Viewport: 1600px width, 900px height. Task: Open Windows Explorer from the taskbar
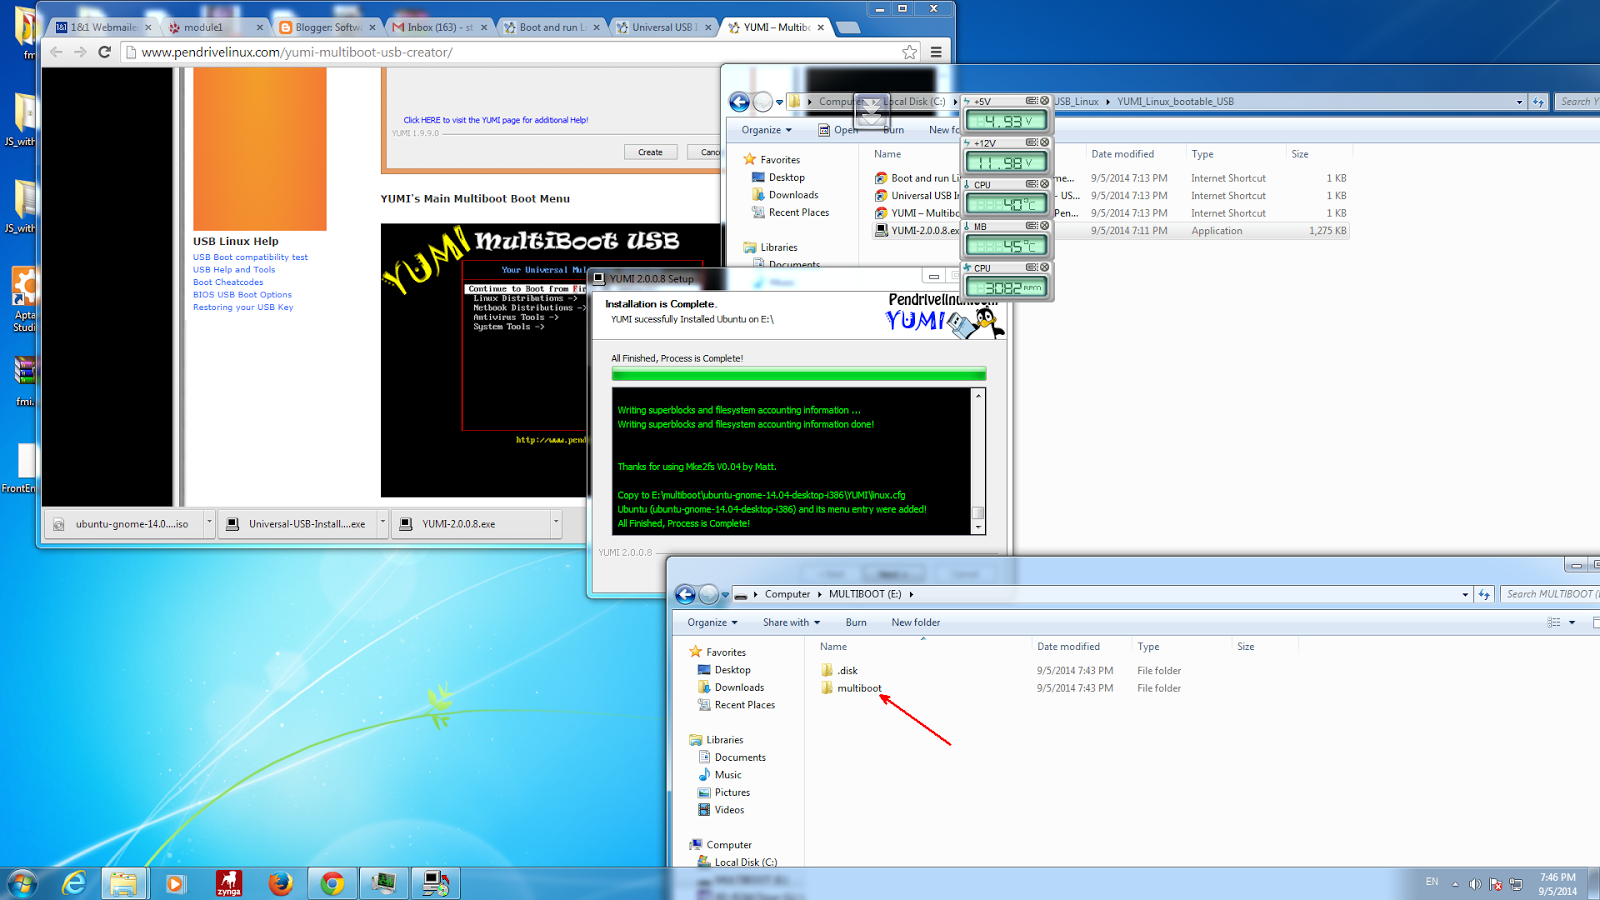[x=123, y=883]
